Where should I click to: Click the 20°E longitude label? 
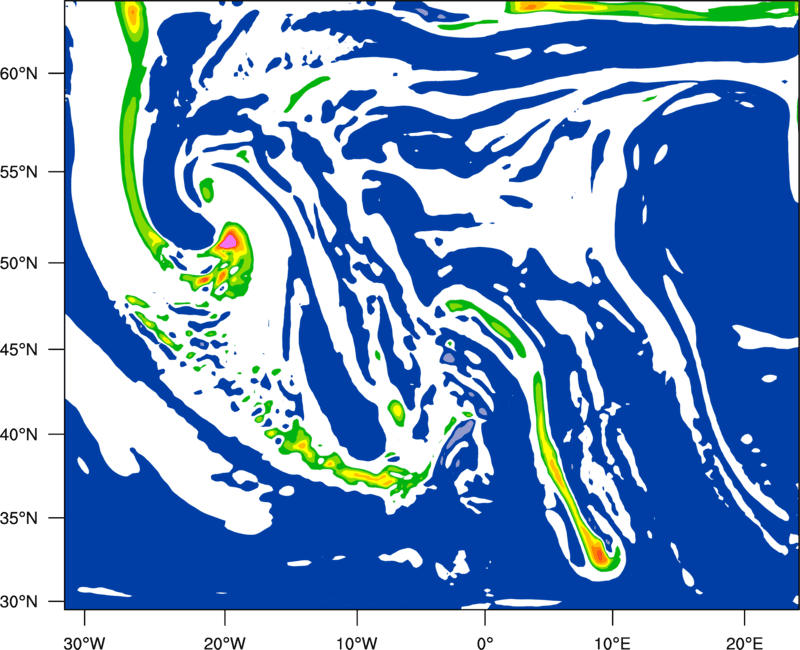[x=744, y=643]
